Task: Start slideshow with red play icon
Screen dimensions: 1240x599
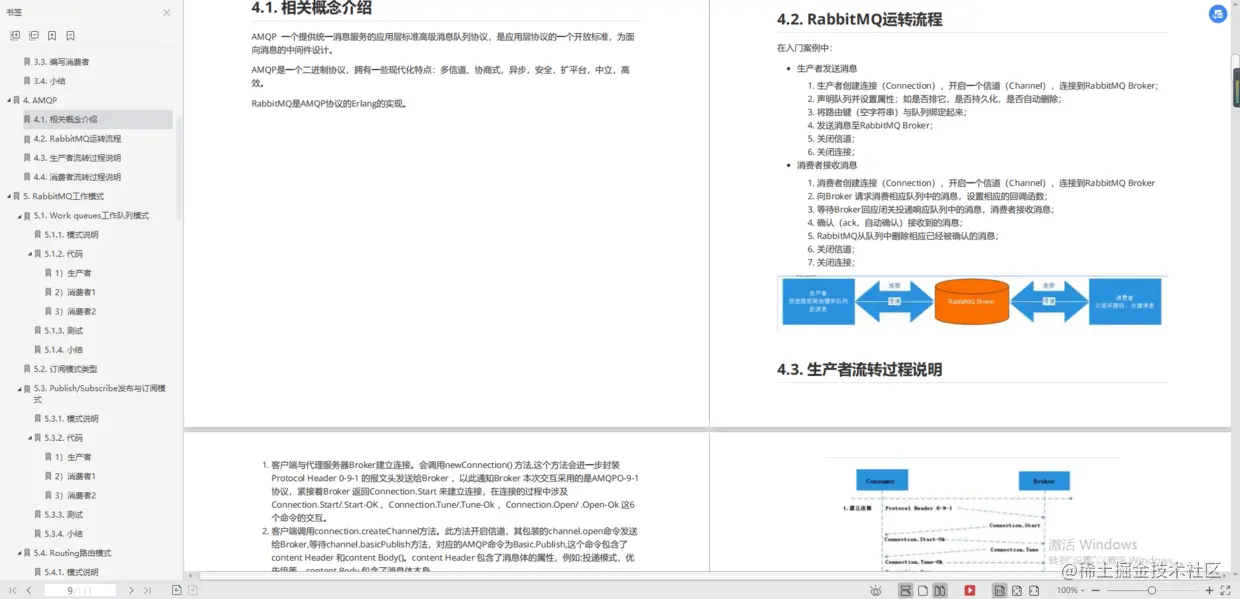Action: (x=970, y=591)
